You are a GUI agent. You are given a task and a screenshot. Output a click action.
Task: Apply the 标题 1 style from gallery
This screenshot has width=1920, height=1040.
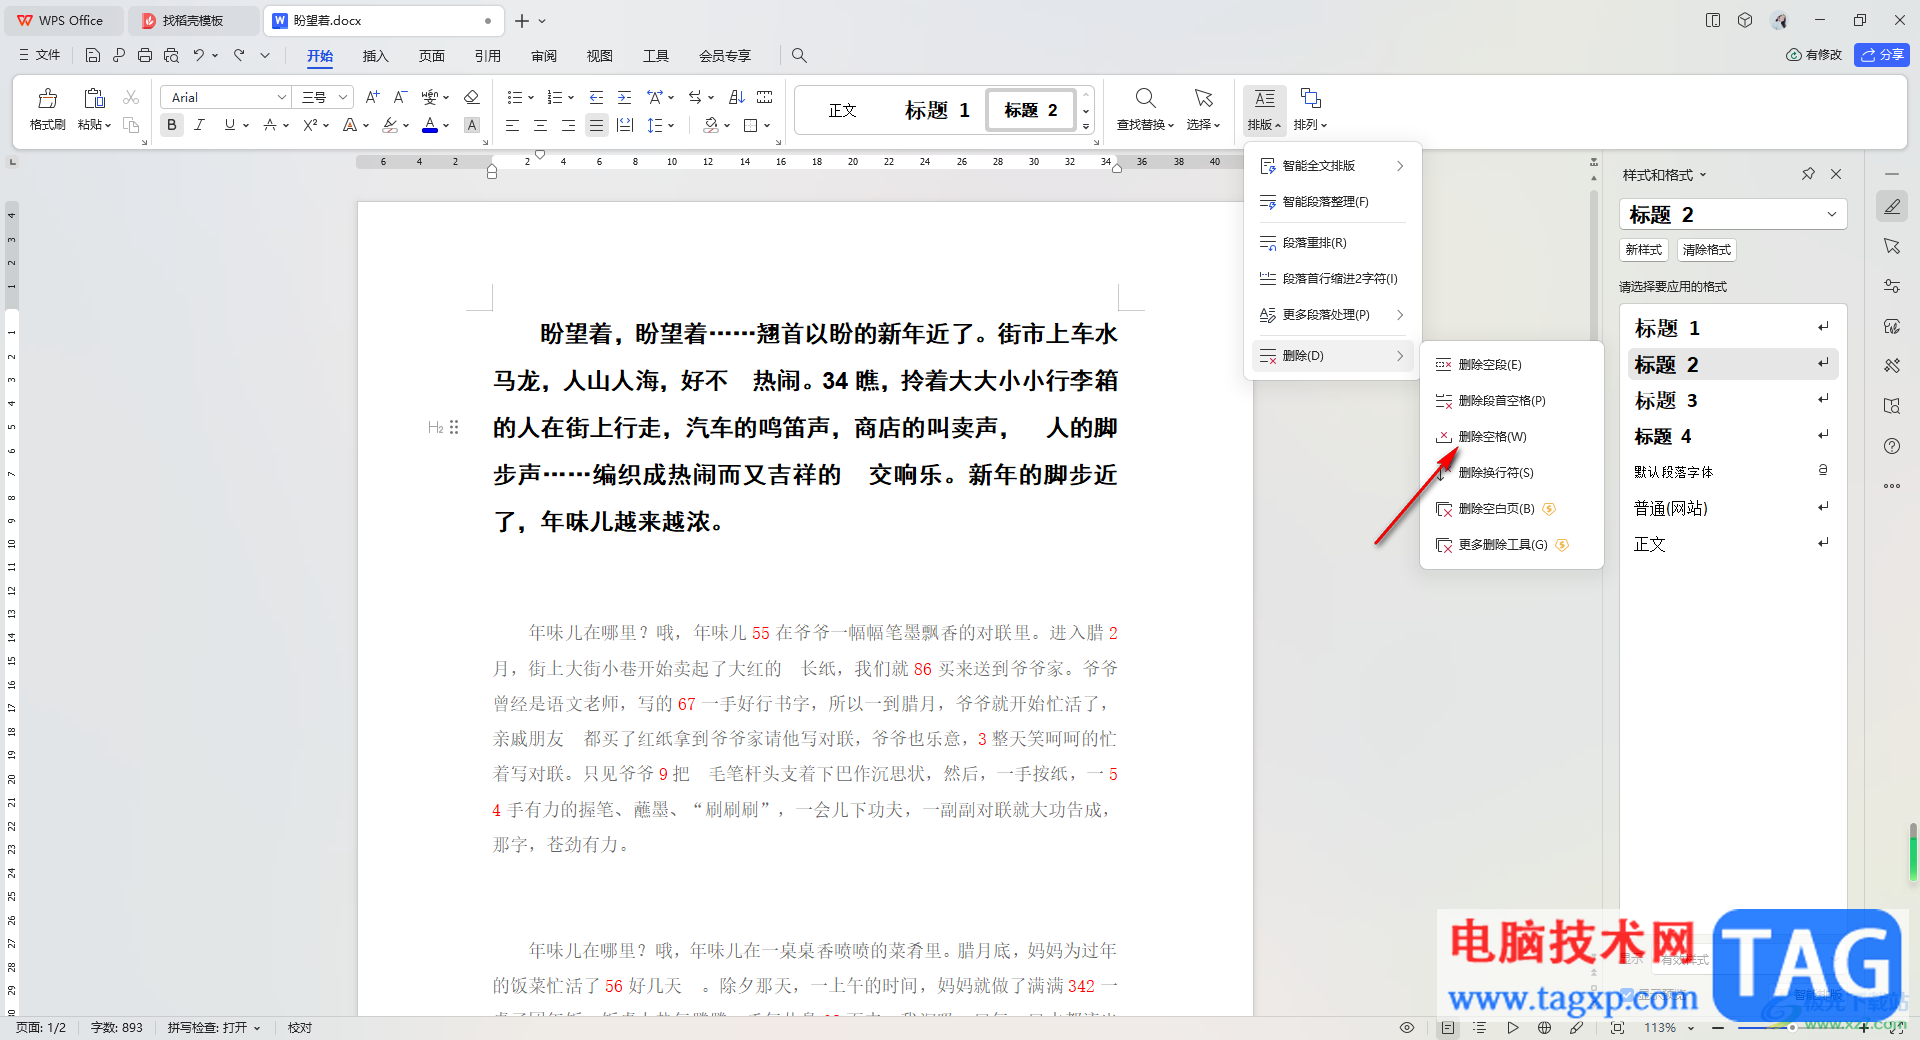(x=937, y=110)
